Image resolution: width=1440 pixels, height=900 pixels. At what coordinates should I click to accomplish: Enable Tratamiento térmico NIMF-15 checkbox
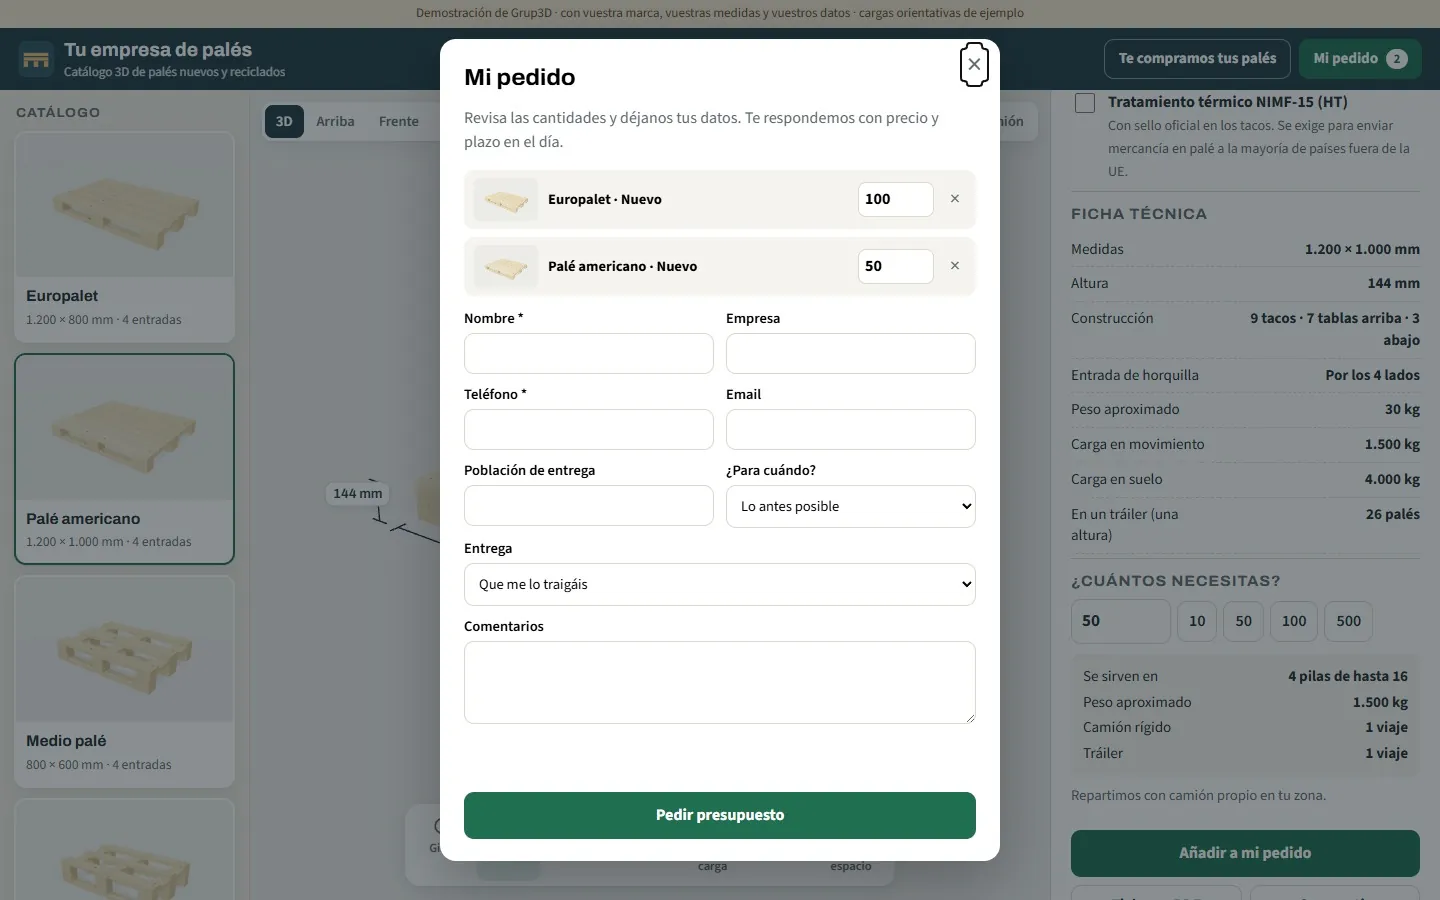[1085, 102]
